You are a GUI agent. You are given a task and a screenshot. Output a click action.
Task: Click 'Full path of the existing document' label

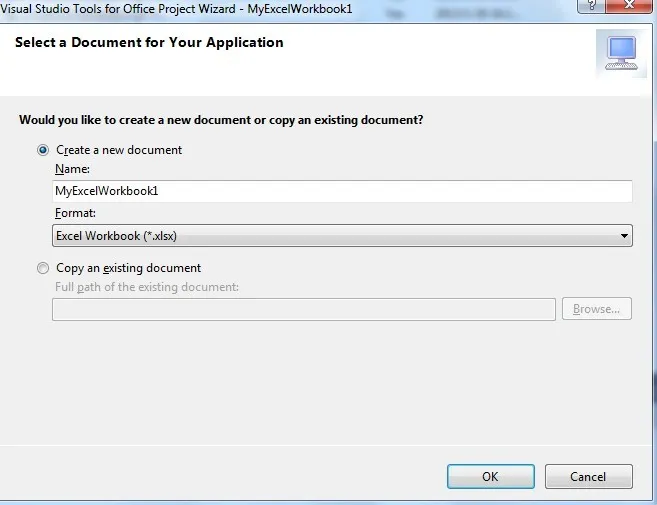(x=147, y=288)
